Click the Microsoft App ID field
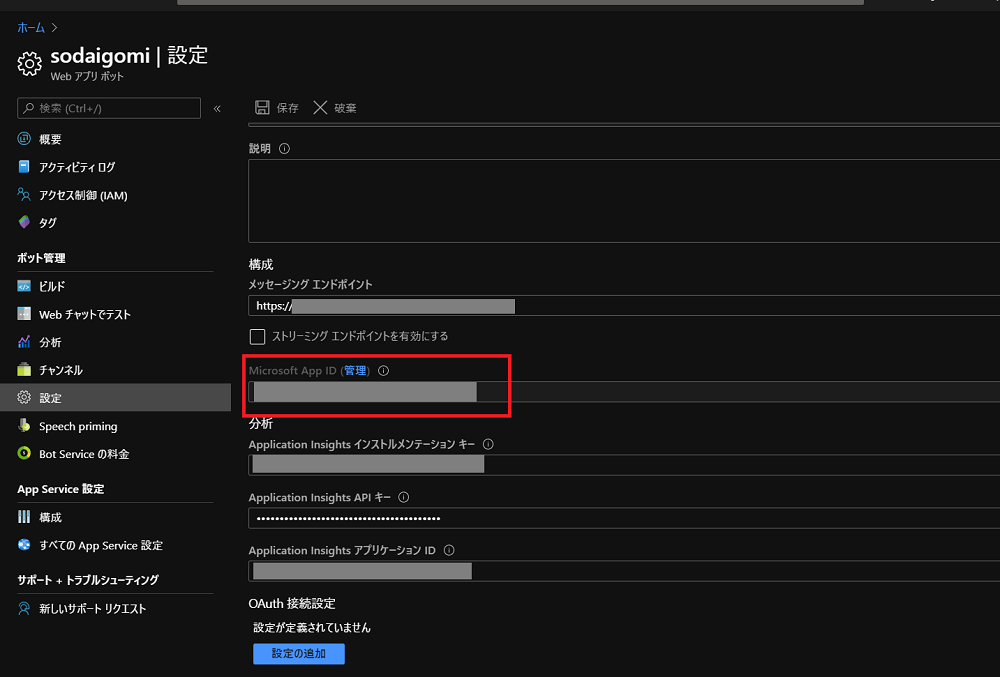This screenshot has width=1000, height=677. click(x=624, y=391)
